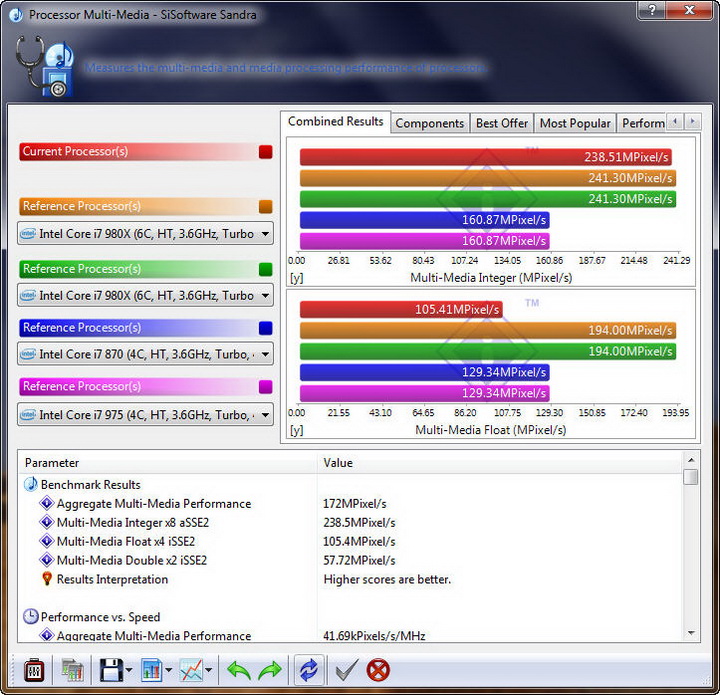Switch to the Perform tab

[642, 123]
